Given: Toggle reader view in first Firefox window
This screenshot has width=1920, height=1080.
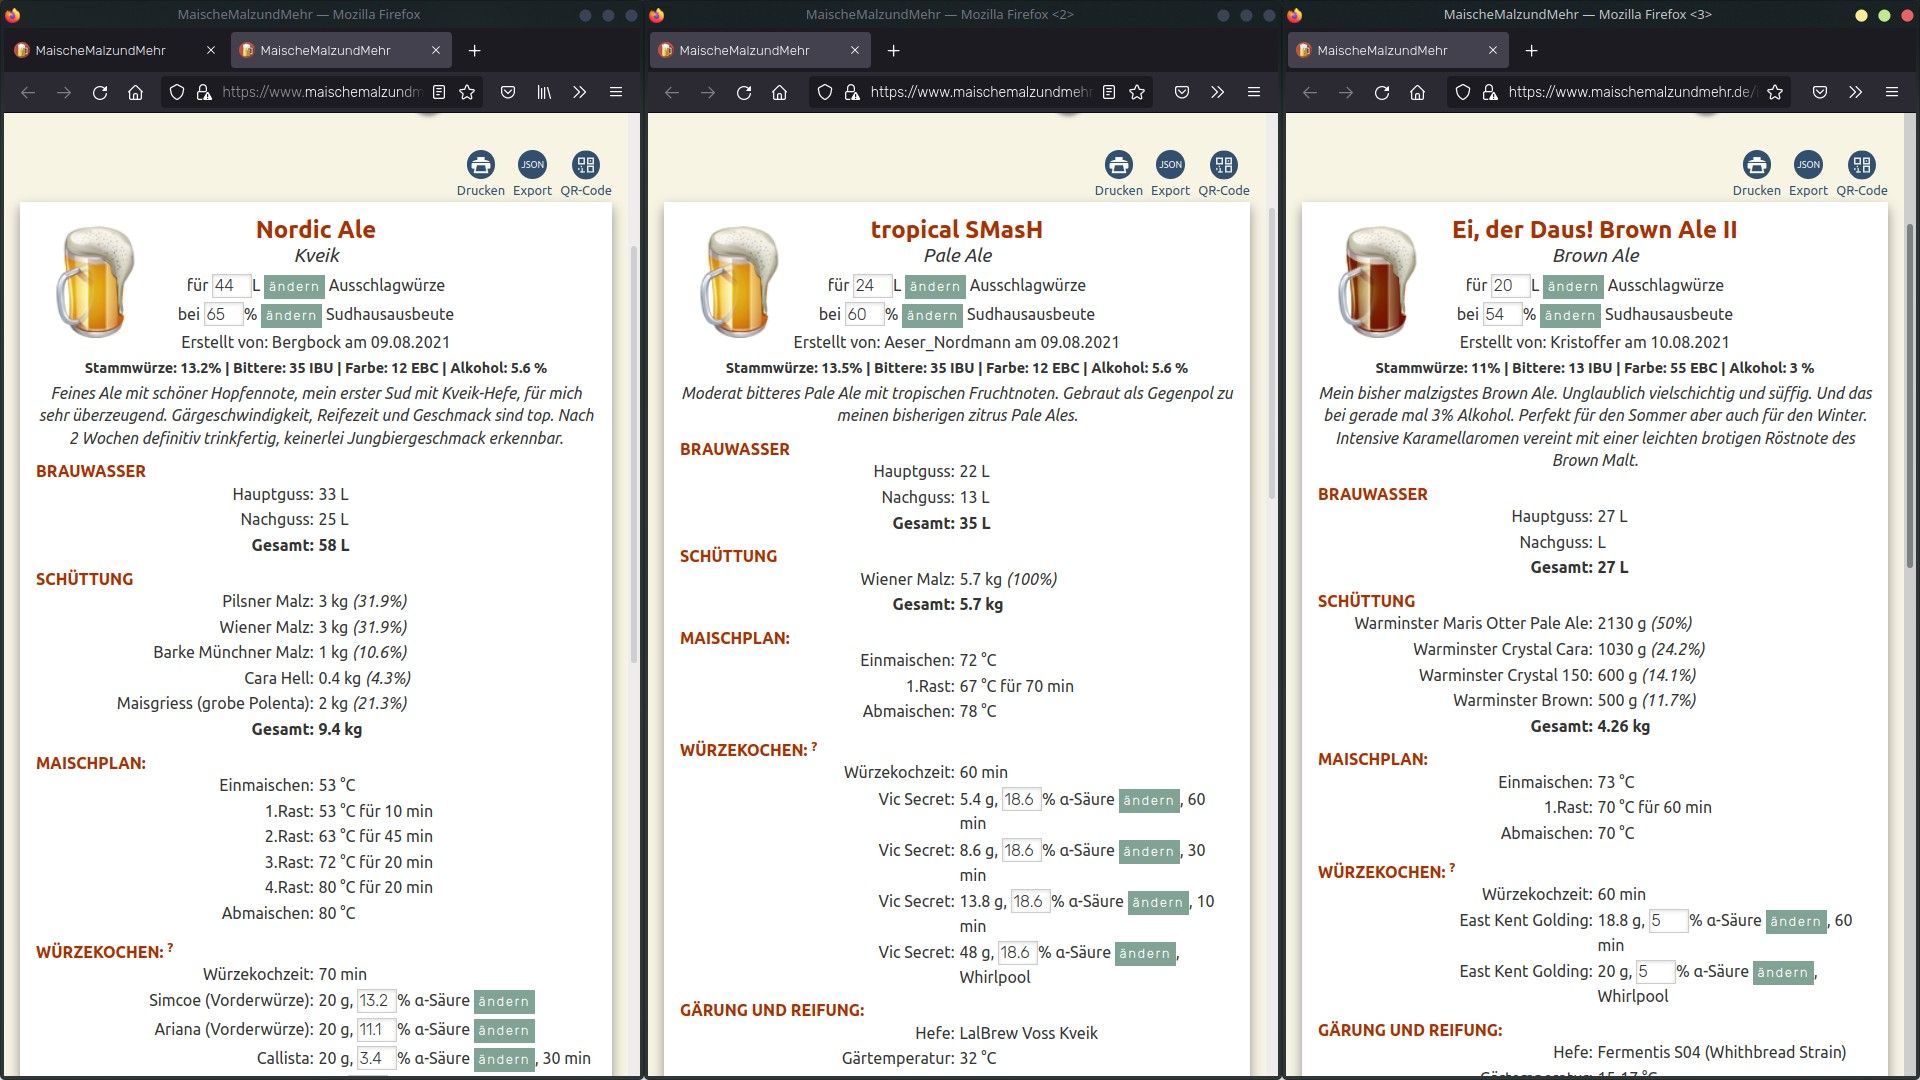Looking at the screenshot, I should click(439, 92).
